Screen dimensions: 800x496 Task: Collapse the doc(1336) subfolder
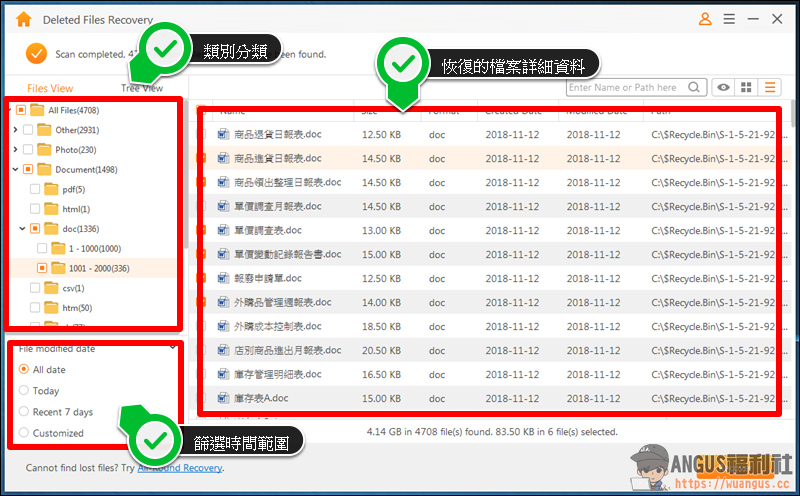click(x=22, y=229)
